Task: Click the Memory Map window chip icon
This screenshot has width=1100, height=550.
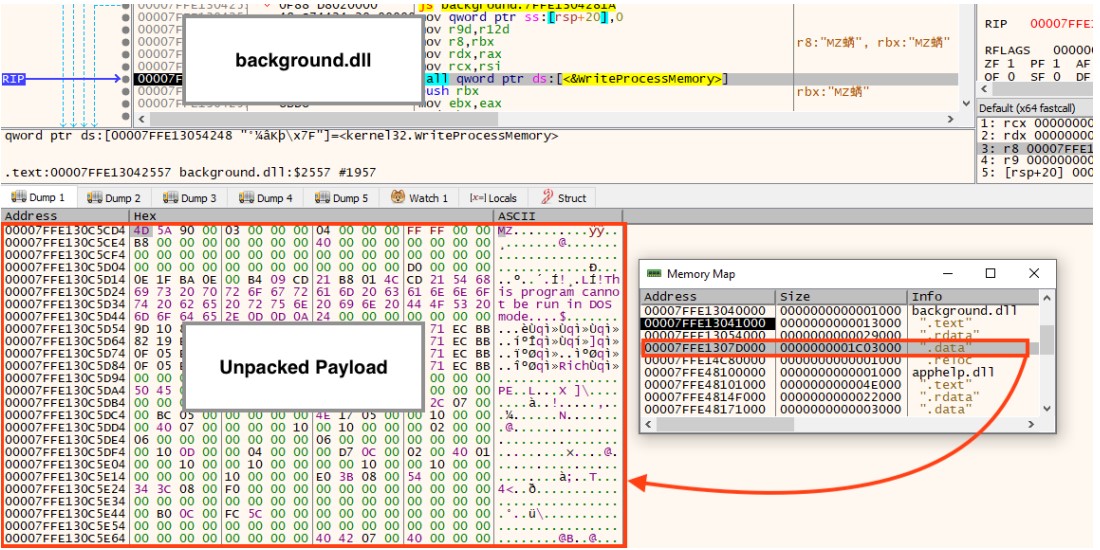Action: coord(654,274)
